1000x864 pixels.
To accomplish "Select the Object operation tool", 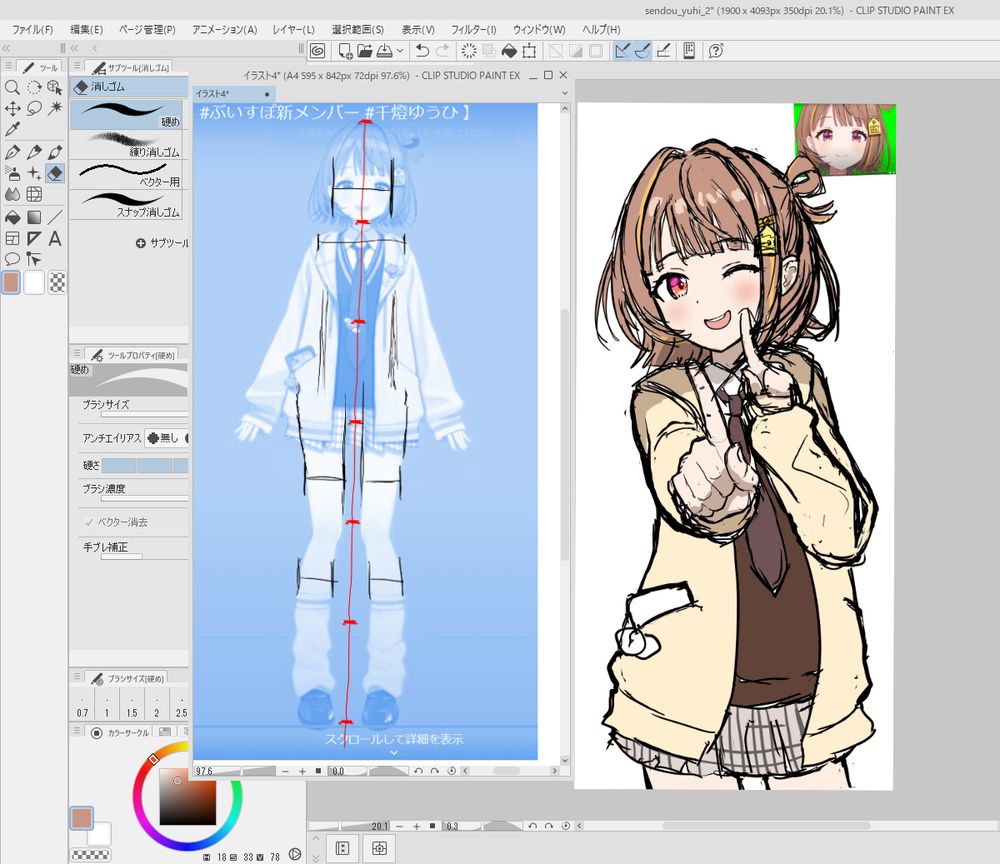I will pos(55,87).
